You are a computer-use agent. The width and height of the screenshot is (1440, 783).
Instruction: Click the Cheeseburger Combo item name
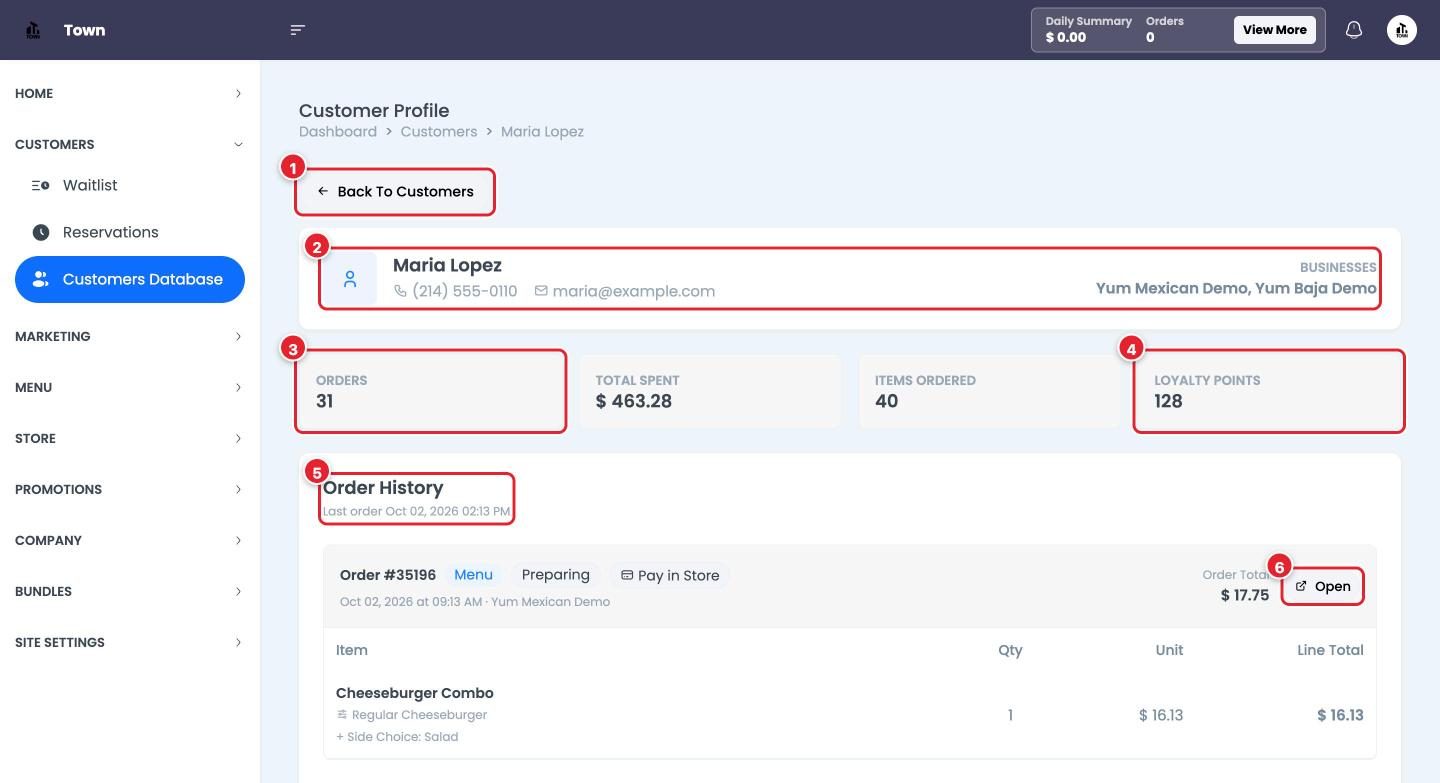(415, 693)
